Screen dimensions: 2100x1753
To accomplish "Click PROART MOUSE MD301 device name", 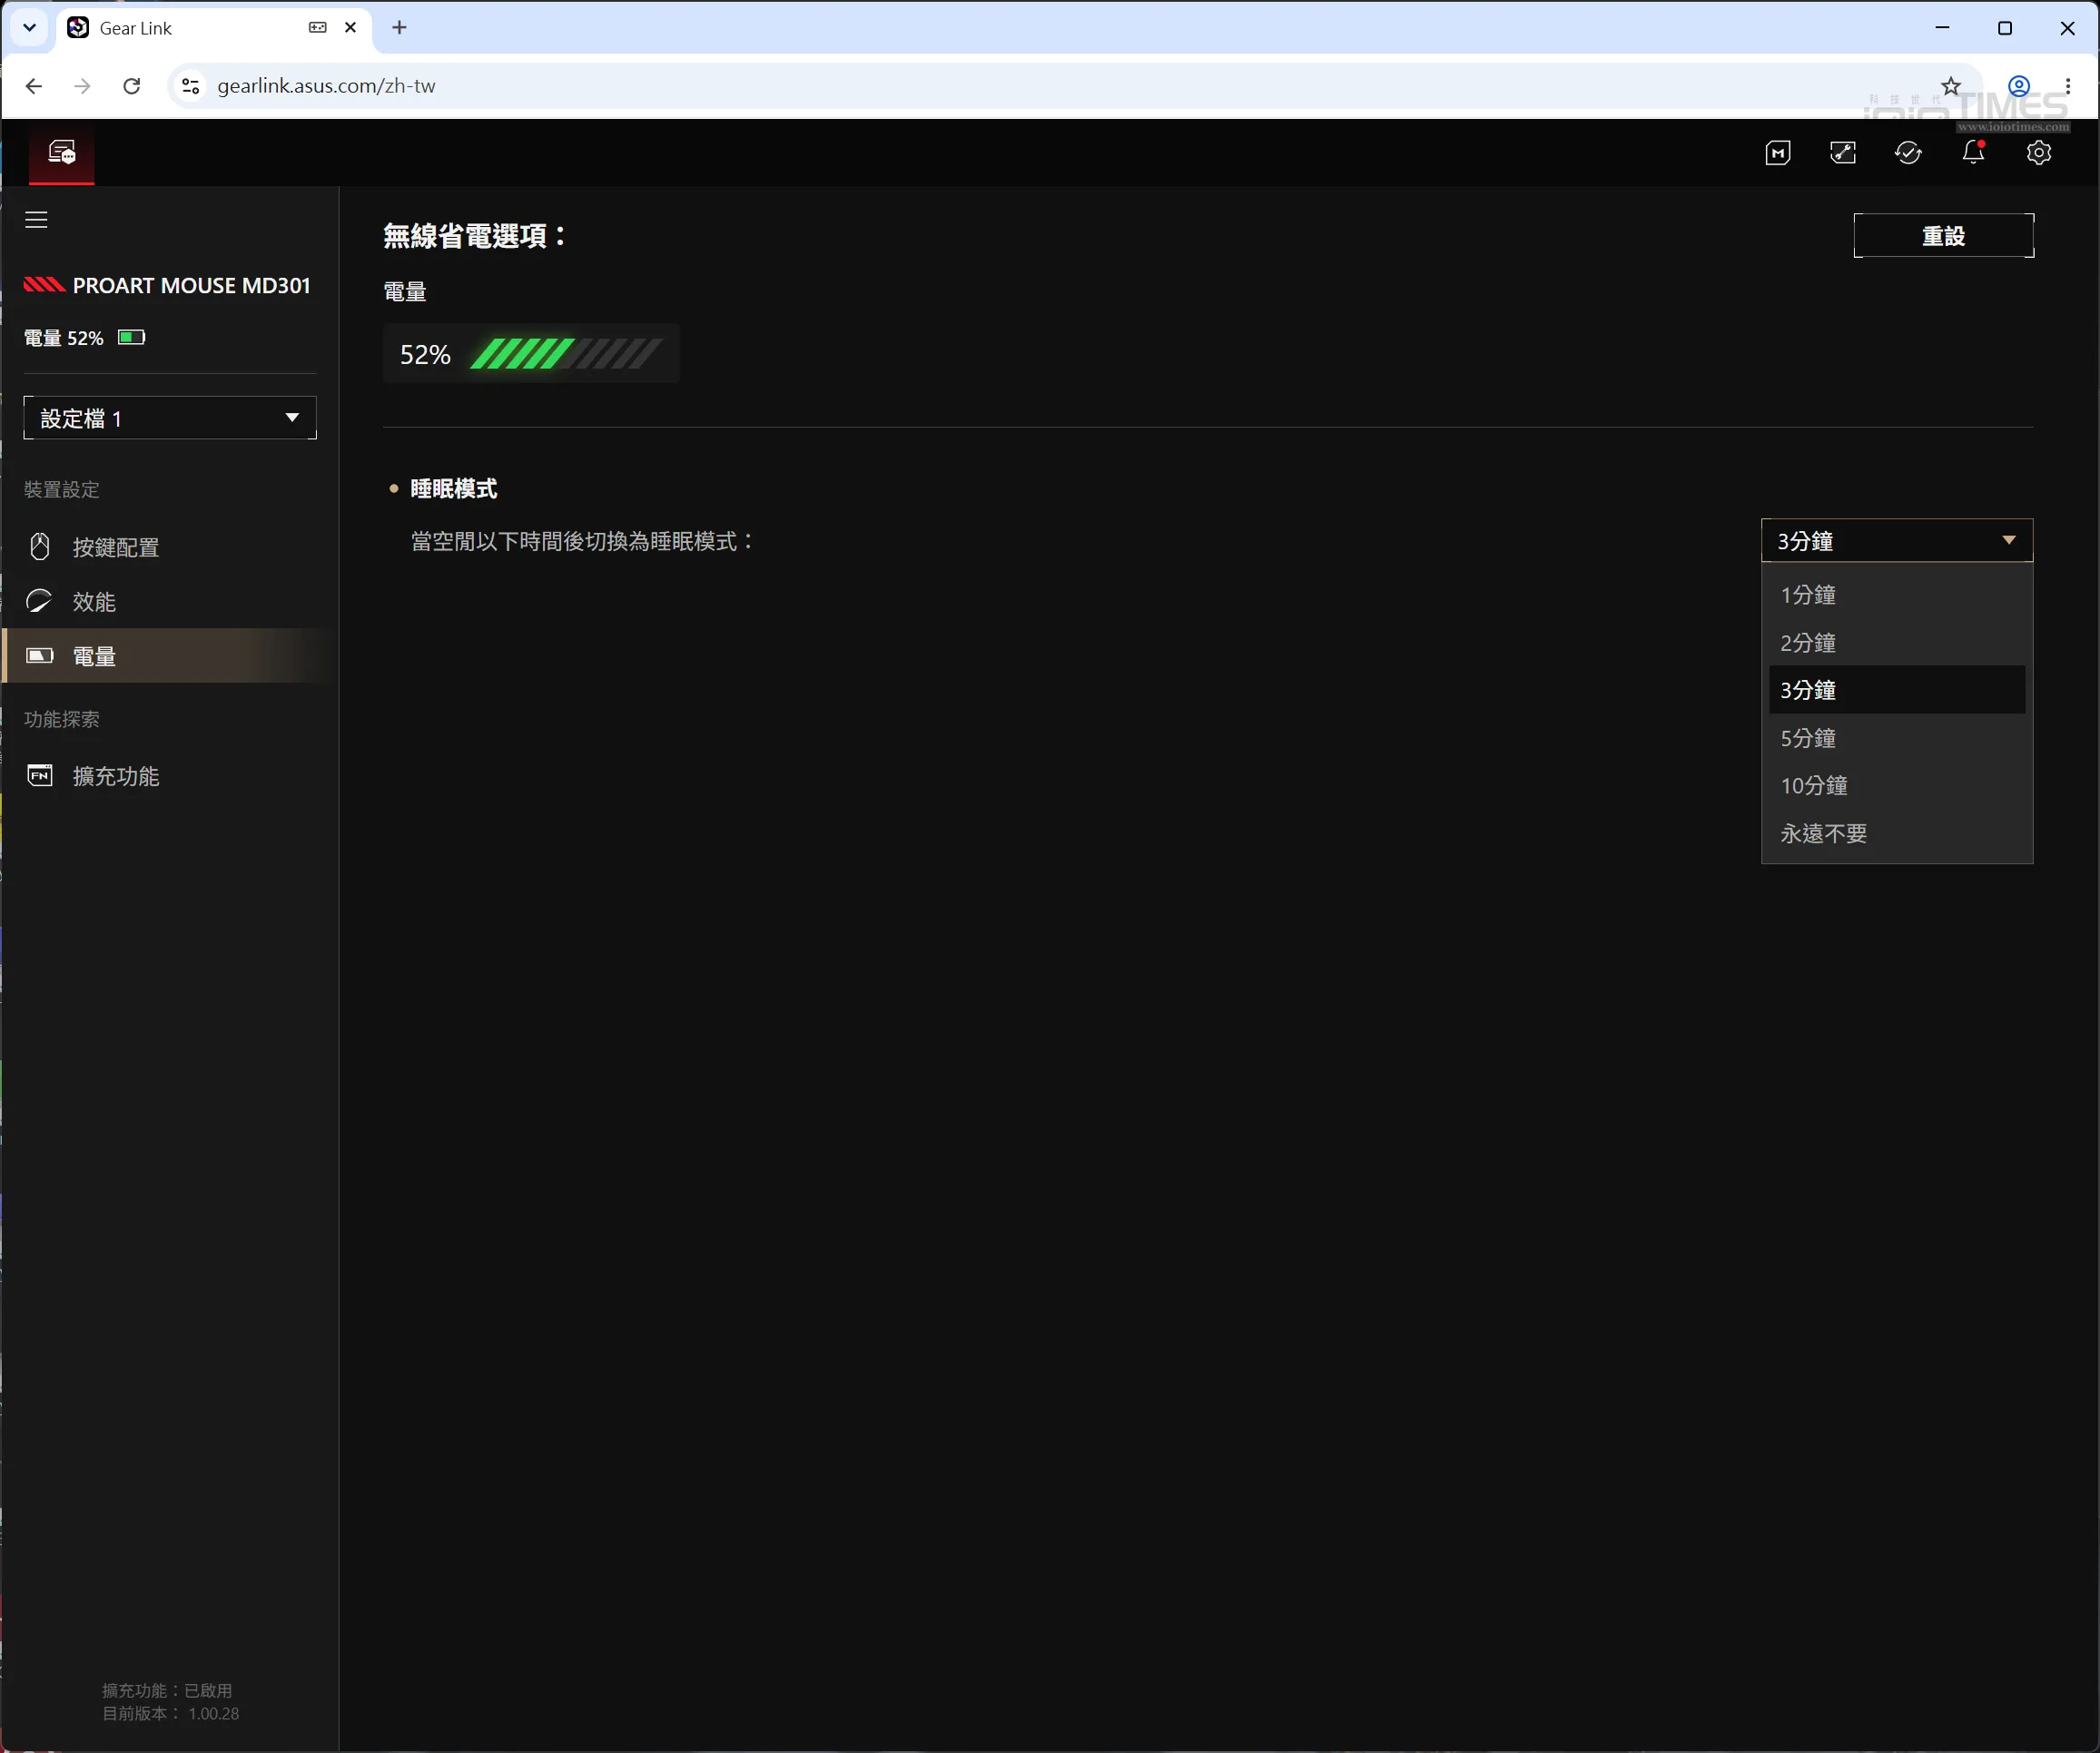I will [191, 286].
